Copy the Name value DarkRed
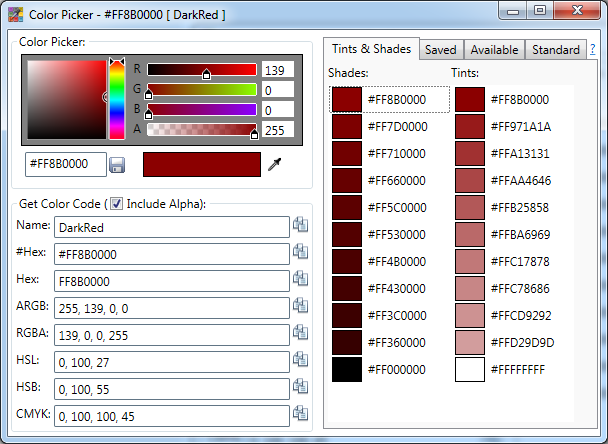The image size is (608, 444). point(300,226)
